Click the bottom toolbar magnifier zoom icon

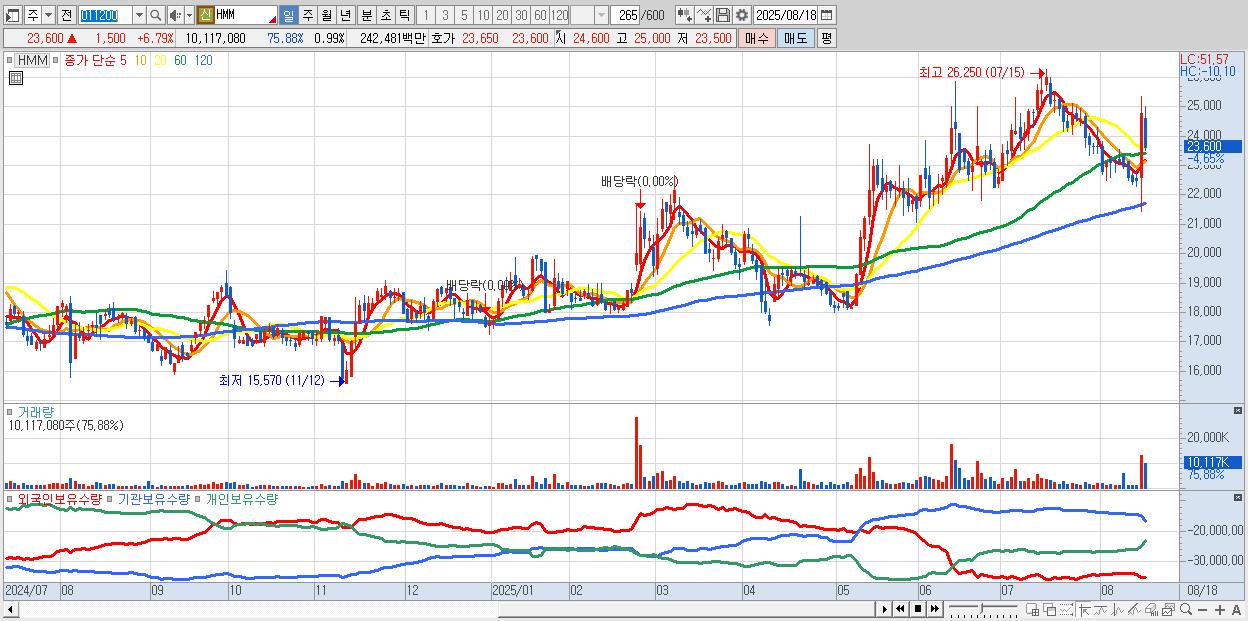1186,609
